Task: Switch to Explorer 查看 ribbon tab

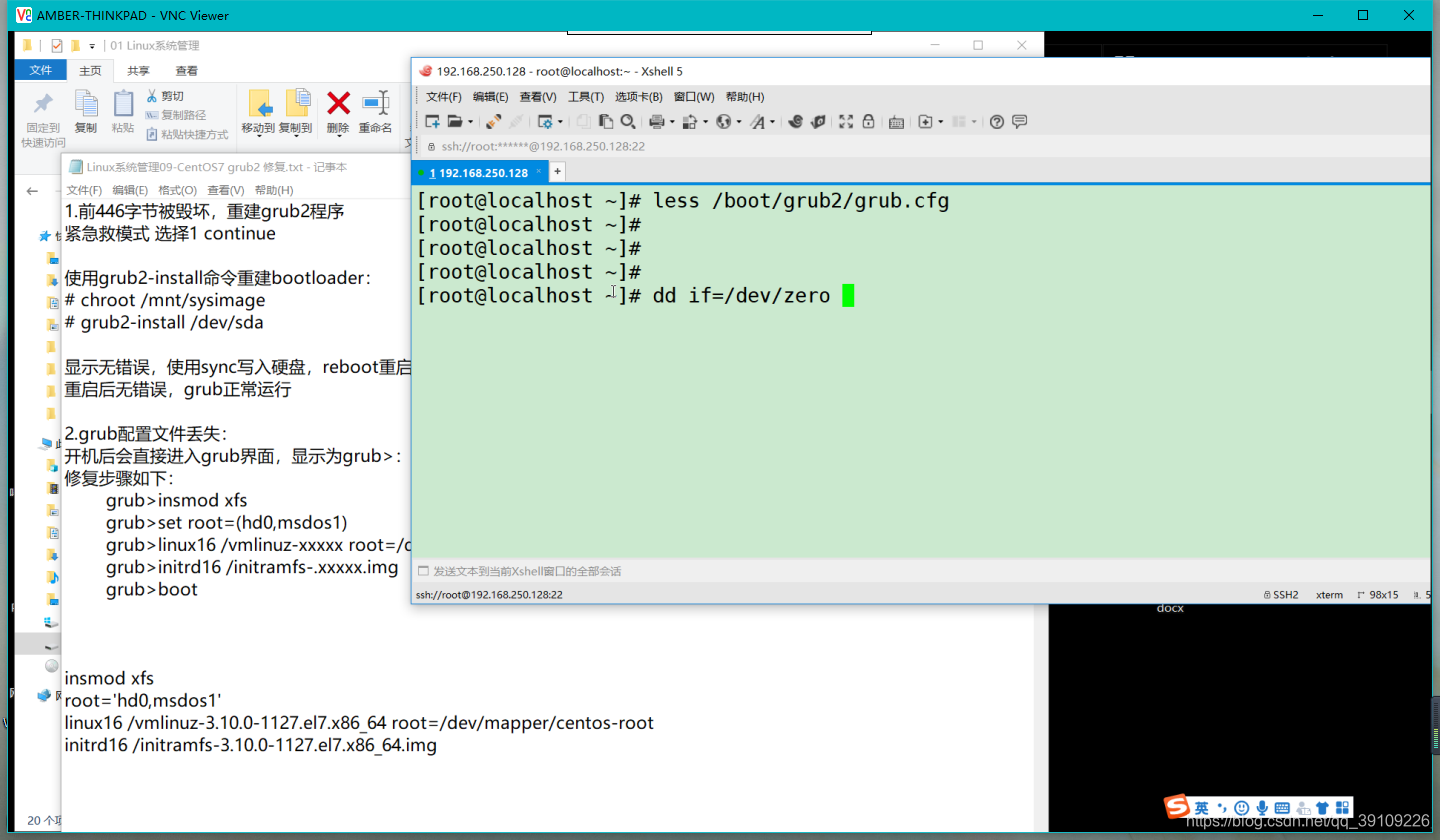Action: pyautogui.click(x=186, y=70)
